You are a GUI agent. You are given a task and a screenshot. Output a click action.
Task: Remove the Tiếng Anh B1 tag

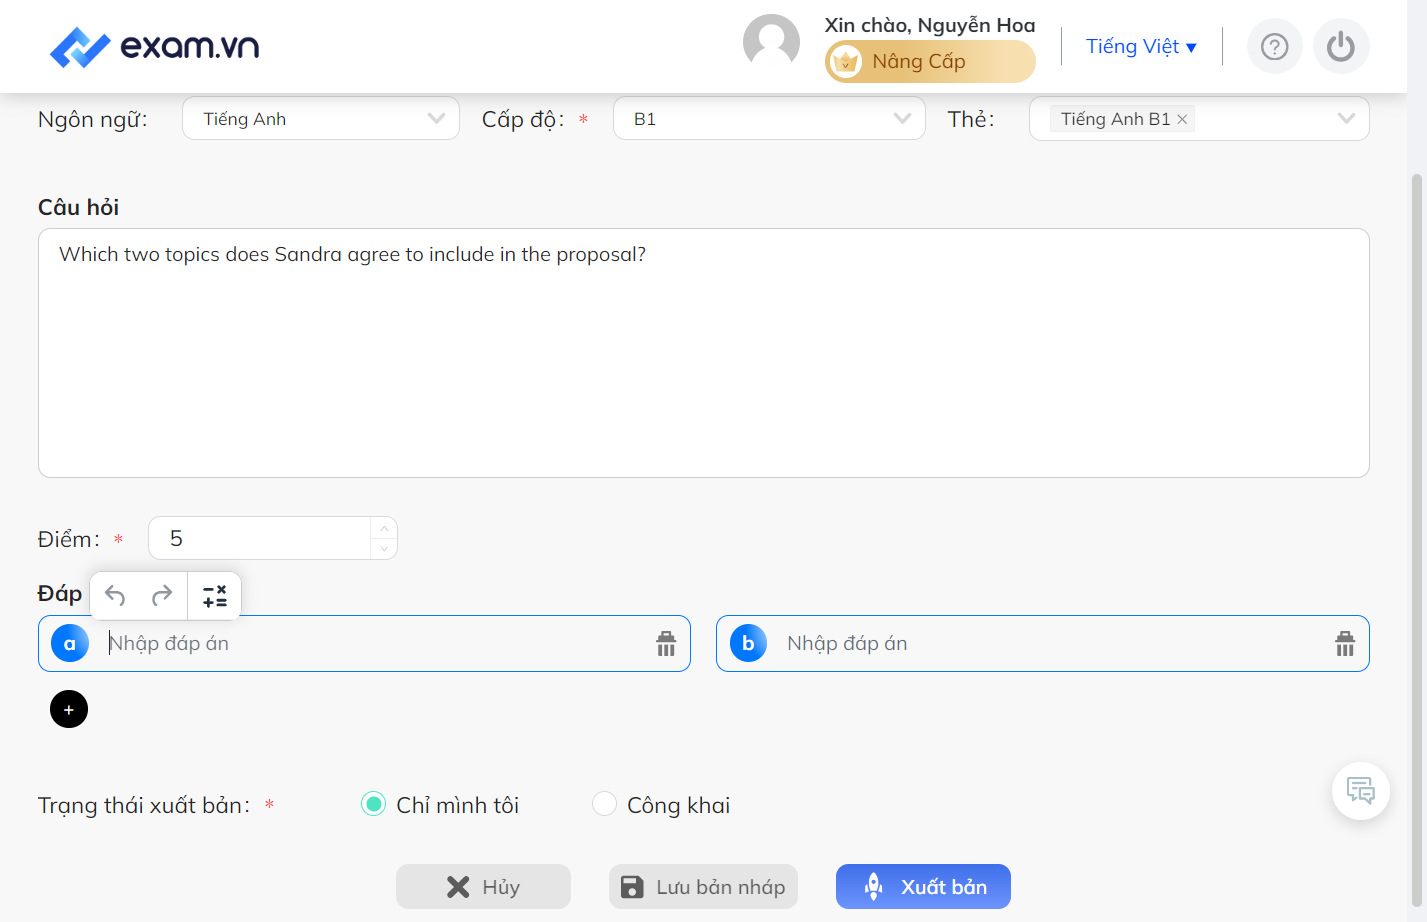click(x=1182, y=119)
